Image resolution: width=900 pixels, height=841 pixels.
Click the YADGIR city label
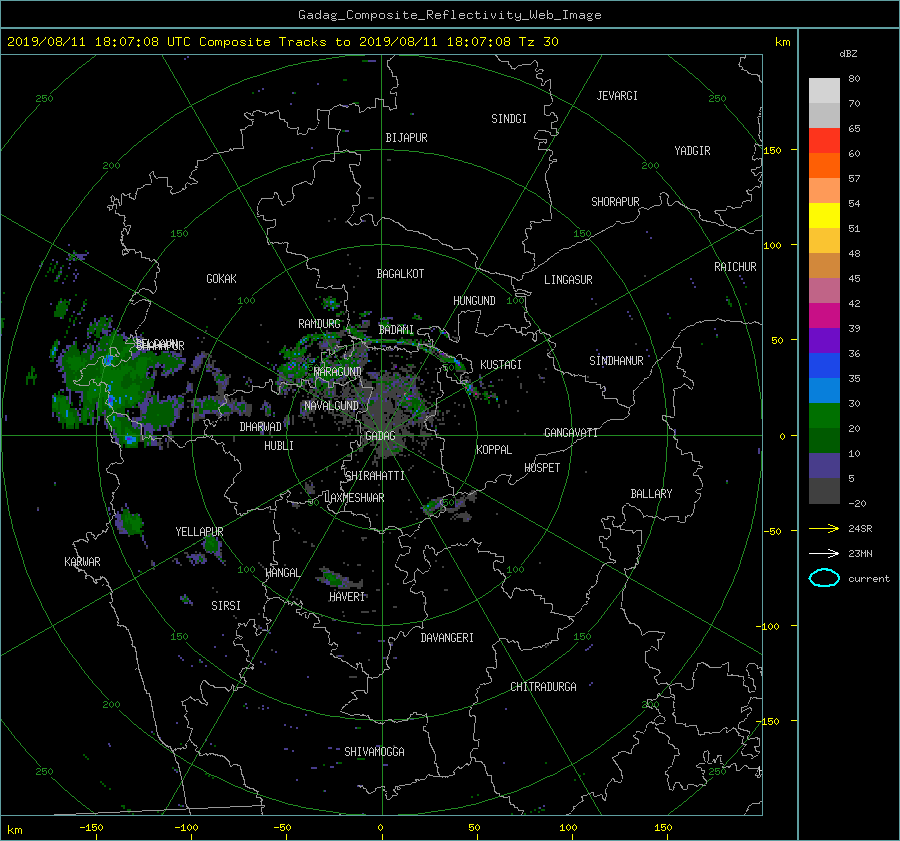(x=692, y=151)
